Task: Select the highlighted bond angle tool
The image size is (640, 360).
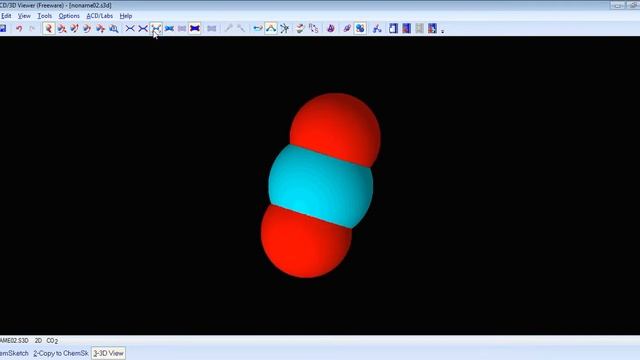Action: [x=271, y=28]
